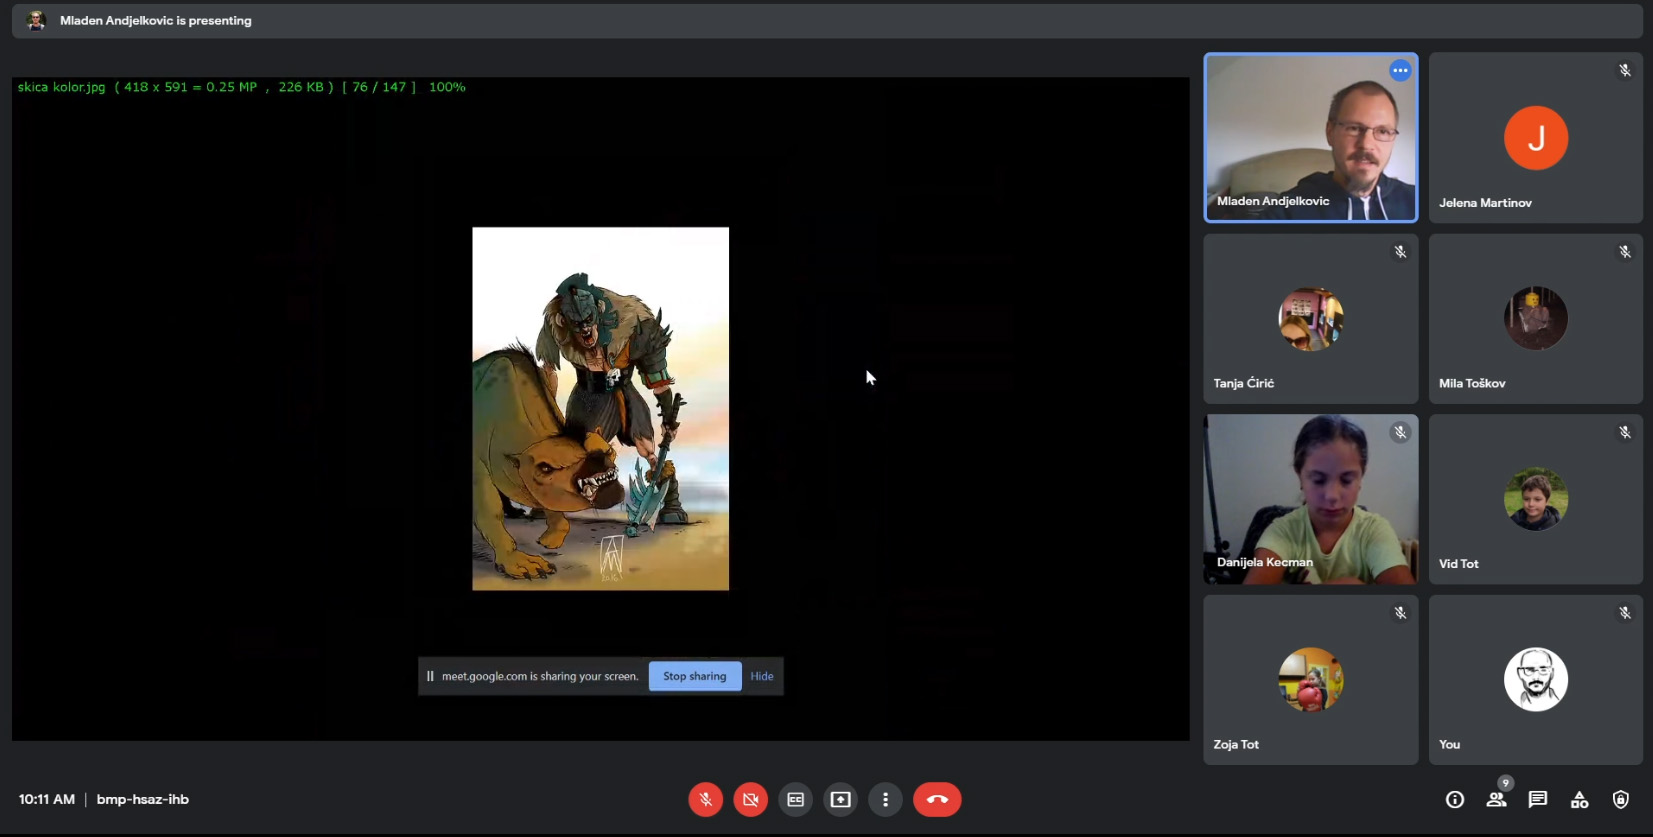Open the more options three-dot menu
The height and width of the screenshot is (837, 1653).
click(x=885, y=799)
